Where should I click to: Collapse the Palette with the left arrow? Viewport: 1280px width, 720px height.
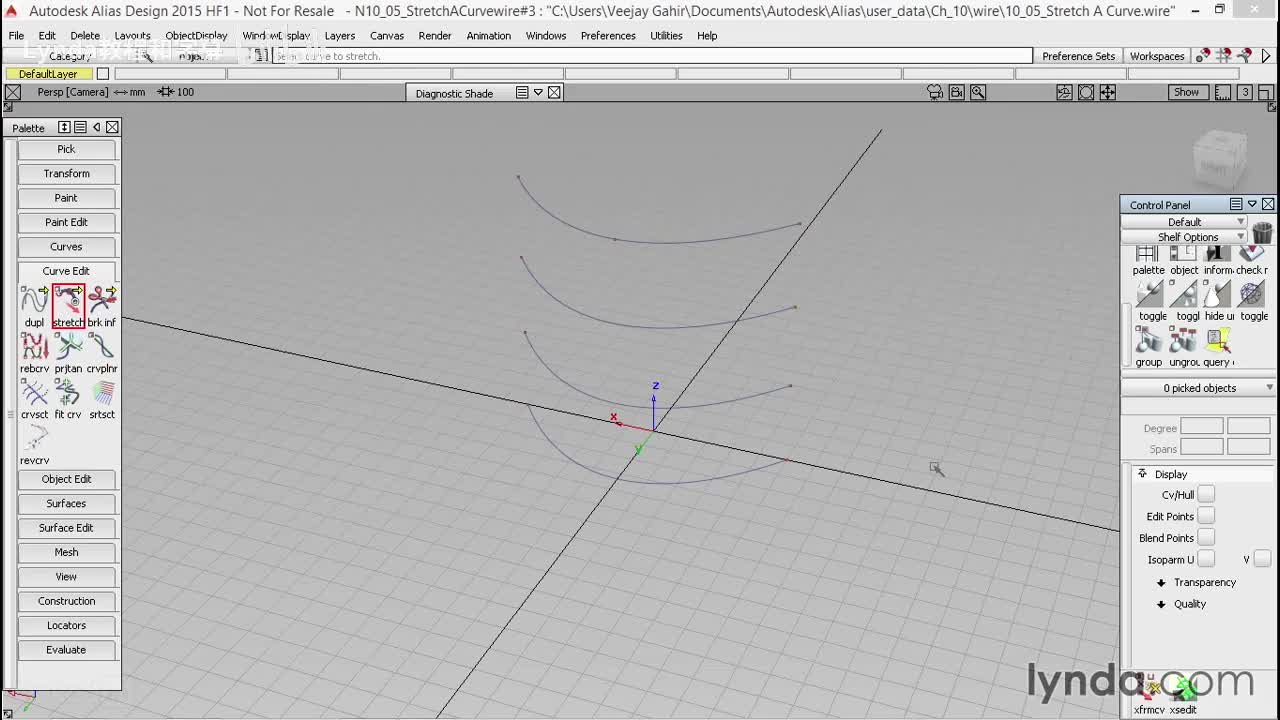96,127
